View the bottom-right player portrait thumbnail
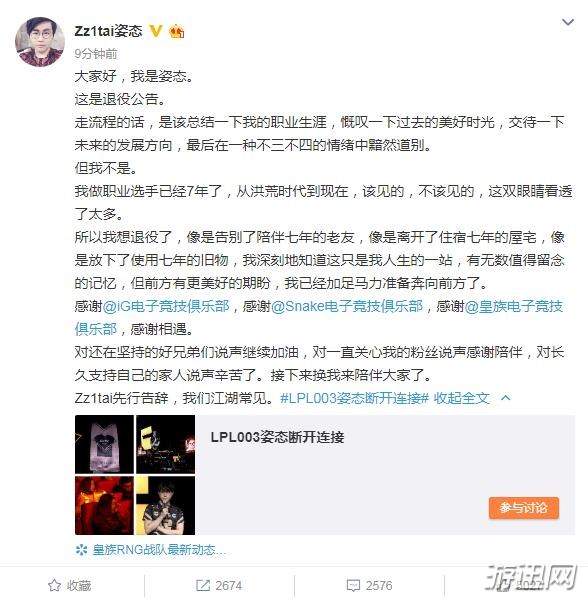Viewport: 588px width, 603px height. (x=165, y=505)
